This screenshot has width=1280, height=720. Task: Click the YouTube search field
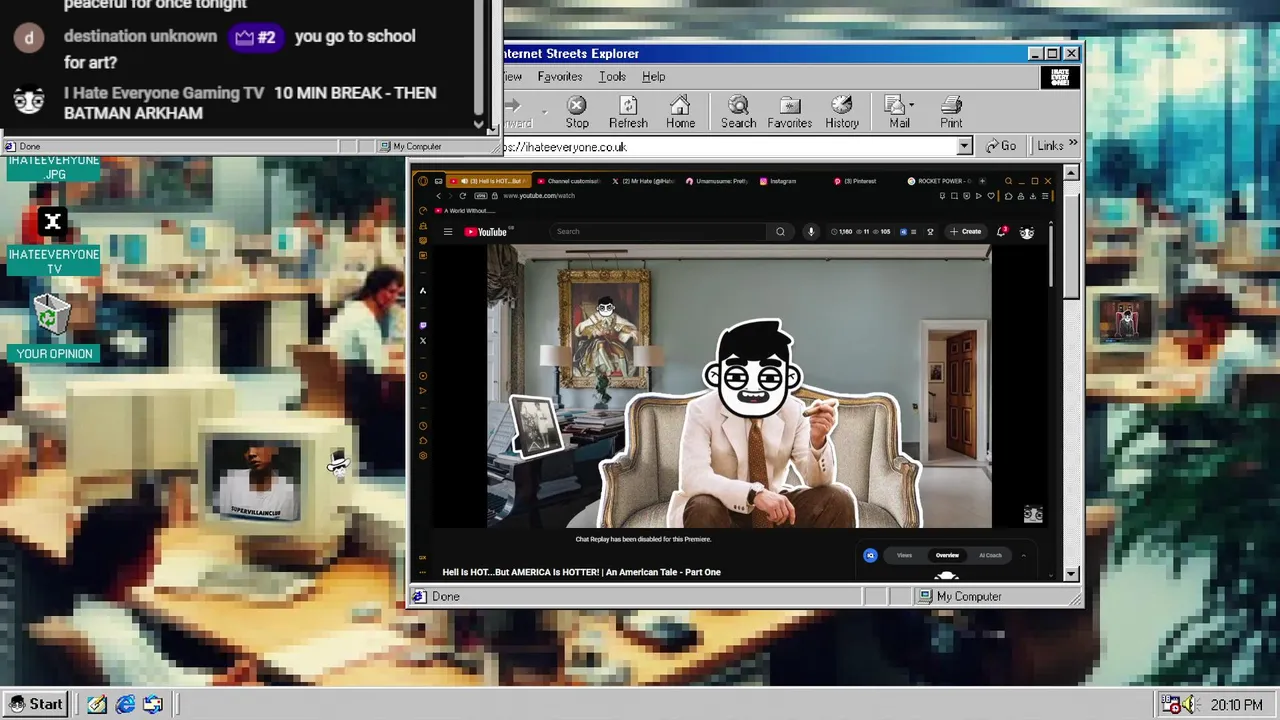click(x=660, y=232)
